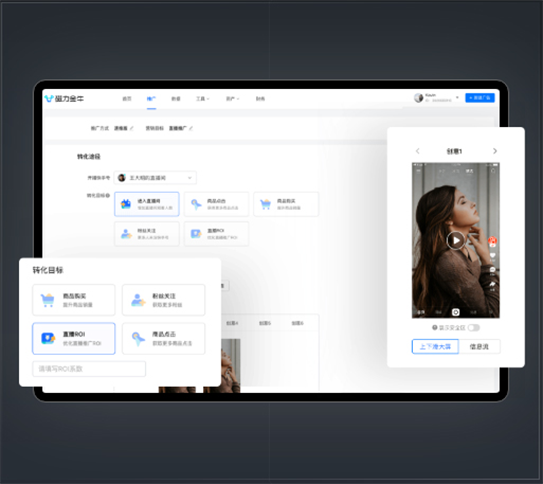This screenshot has height=484, width=543.
Task: Click the 请填写ROI系数 input field
Action: 89,369
